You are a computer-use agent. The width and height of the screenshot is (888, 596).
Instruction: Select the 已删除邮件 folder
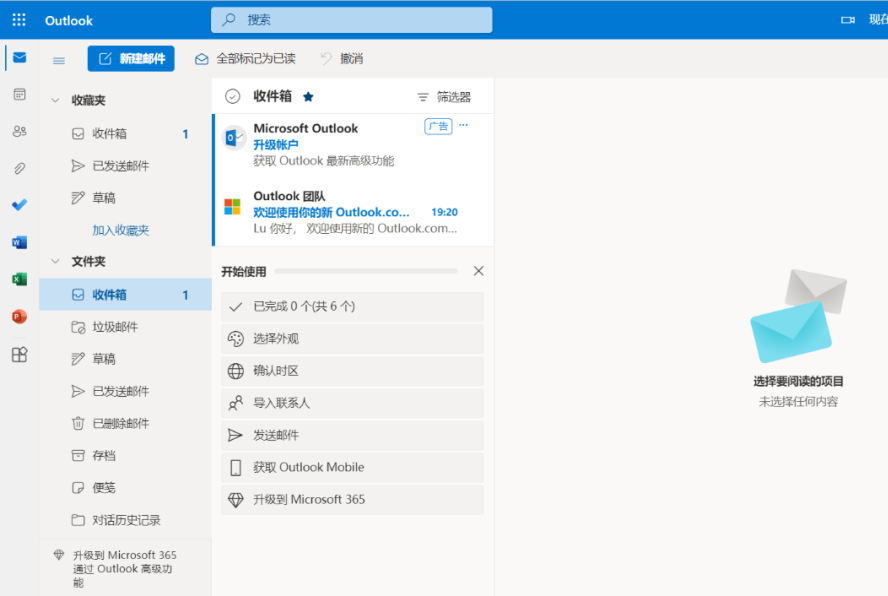pos(120,423)
